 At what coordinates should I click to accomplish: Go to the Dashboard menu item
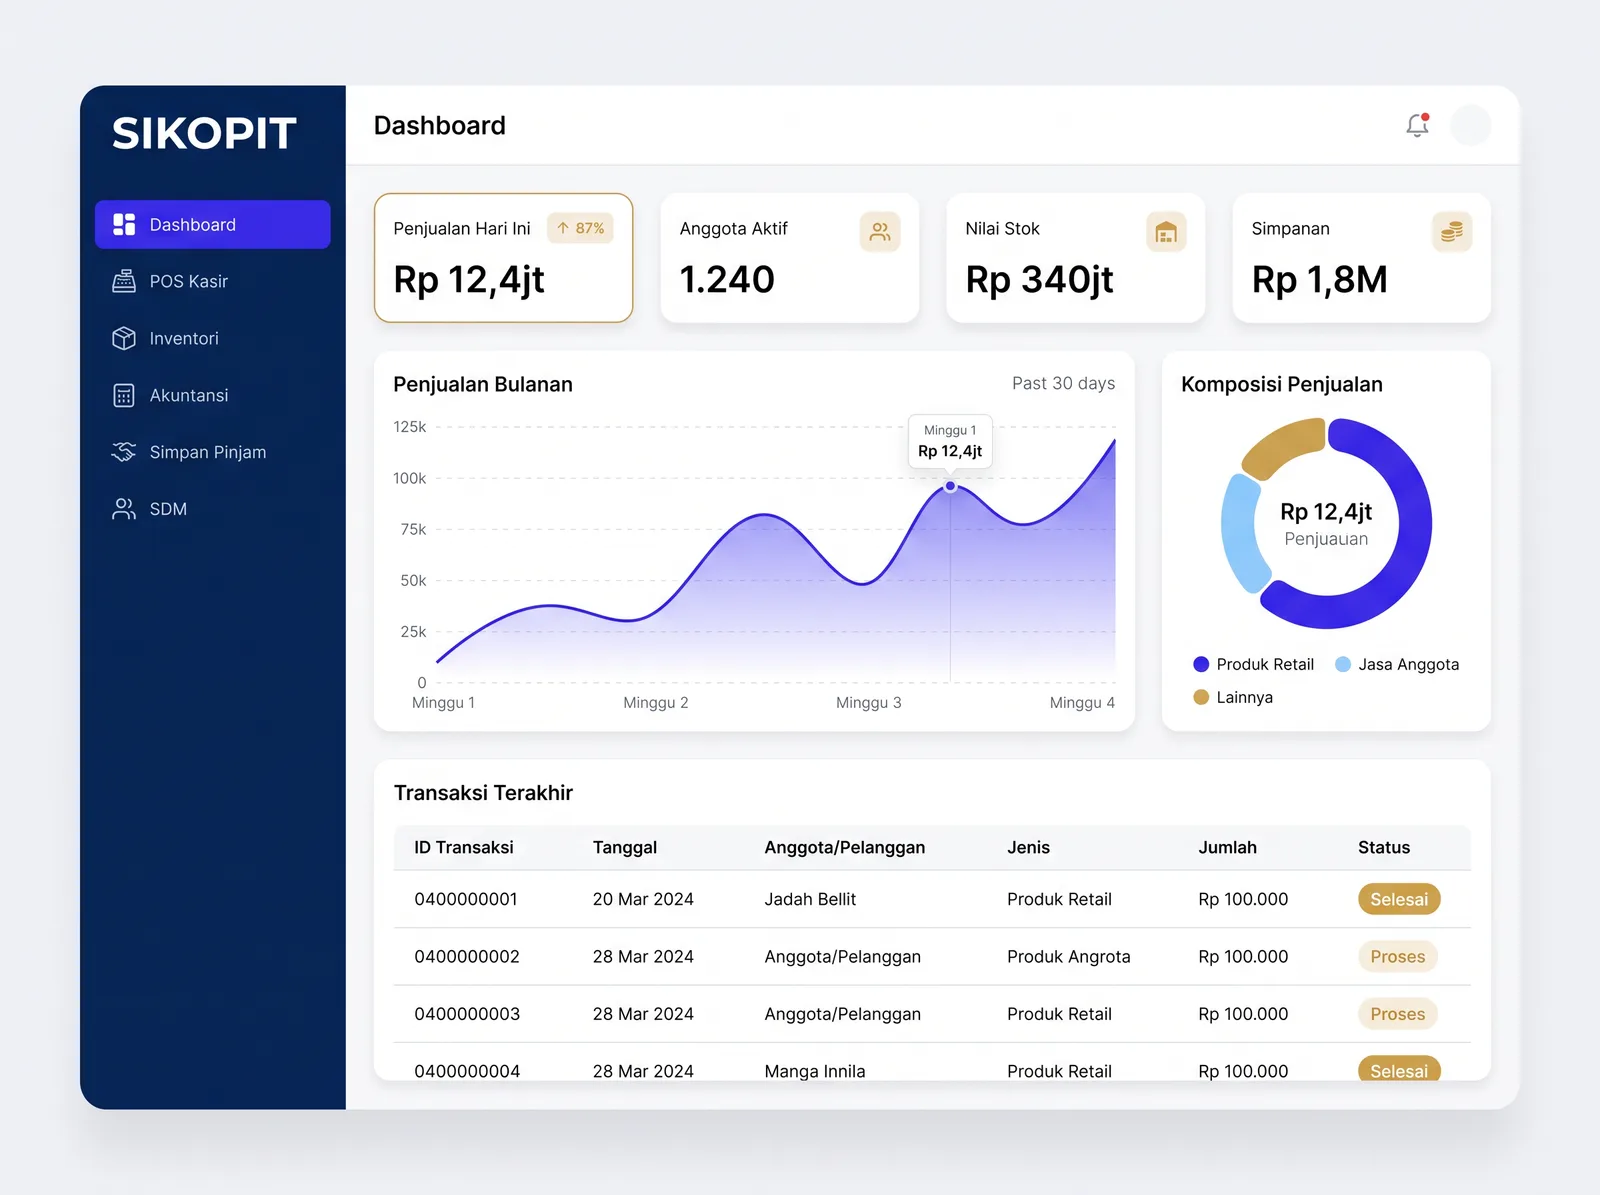[x=213, y=224]
